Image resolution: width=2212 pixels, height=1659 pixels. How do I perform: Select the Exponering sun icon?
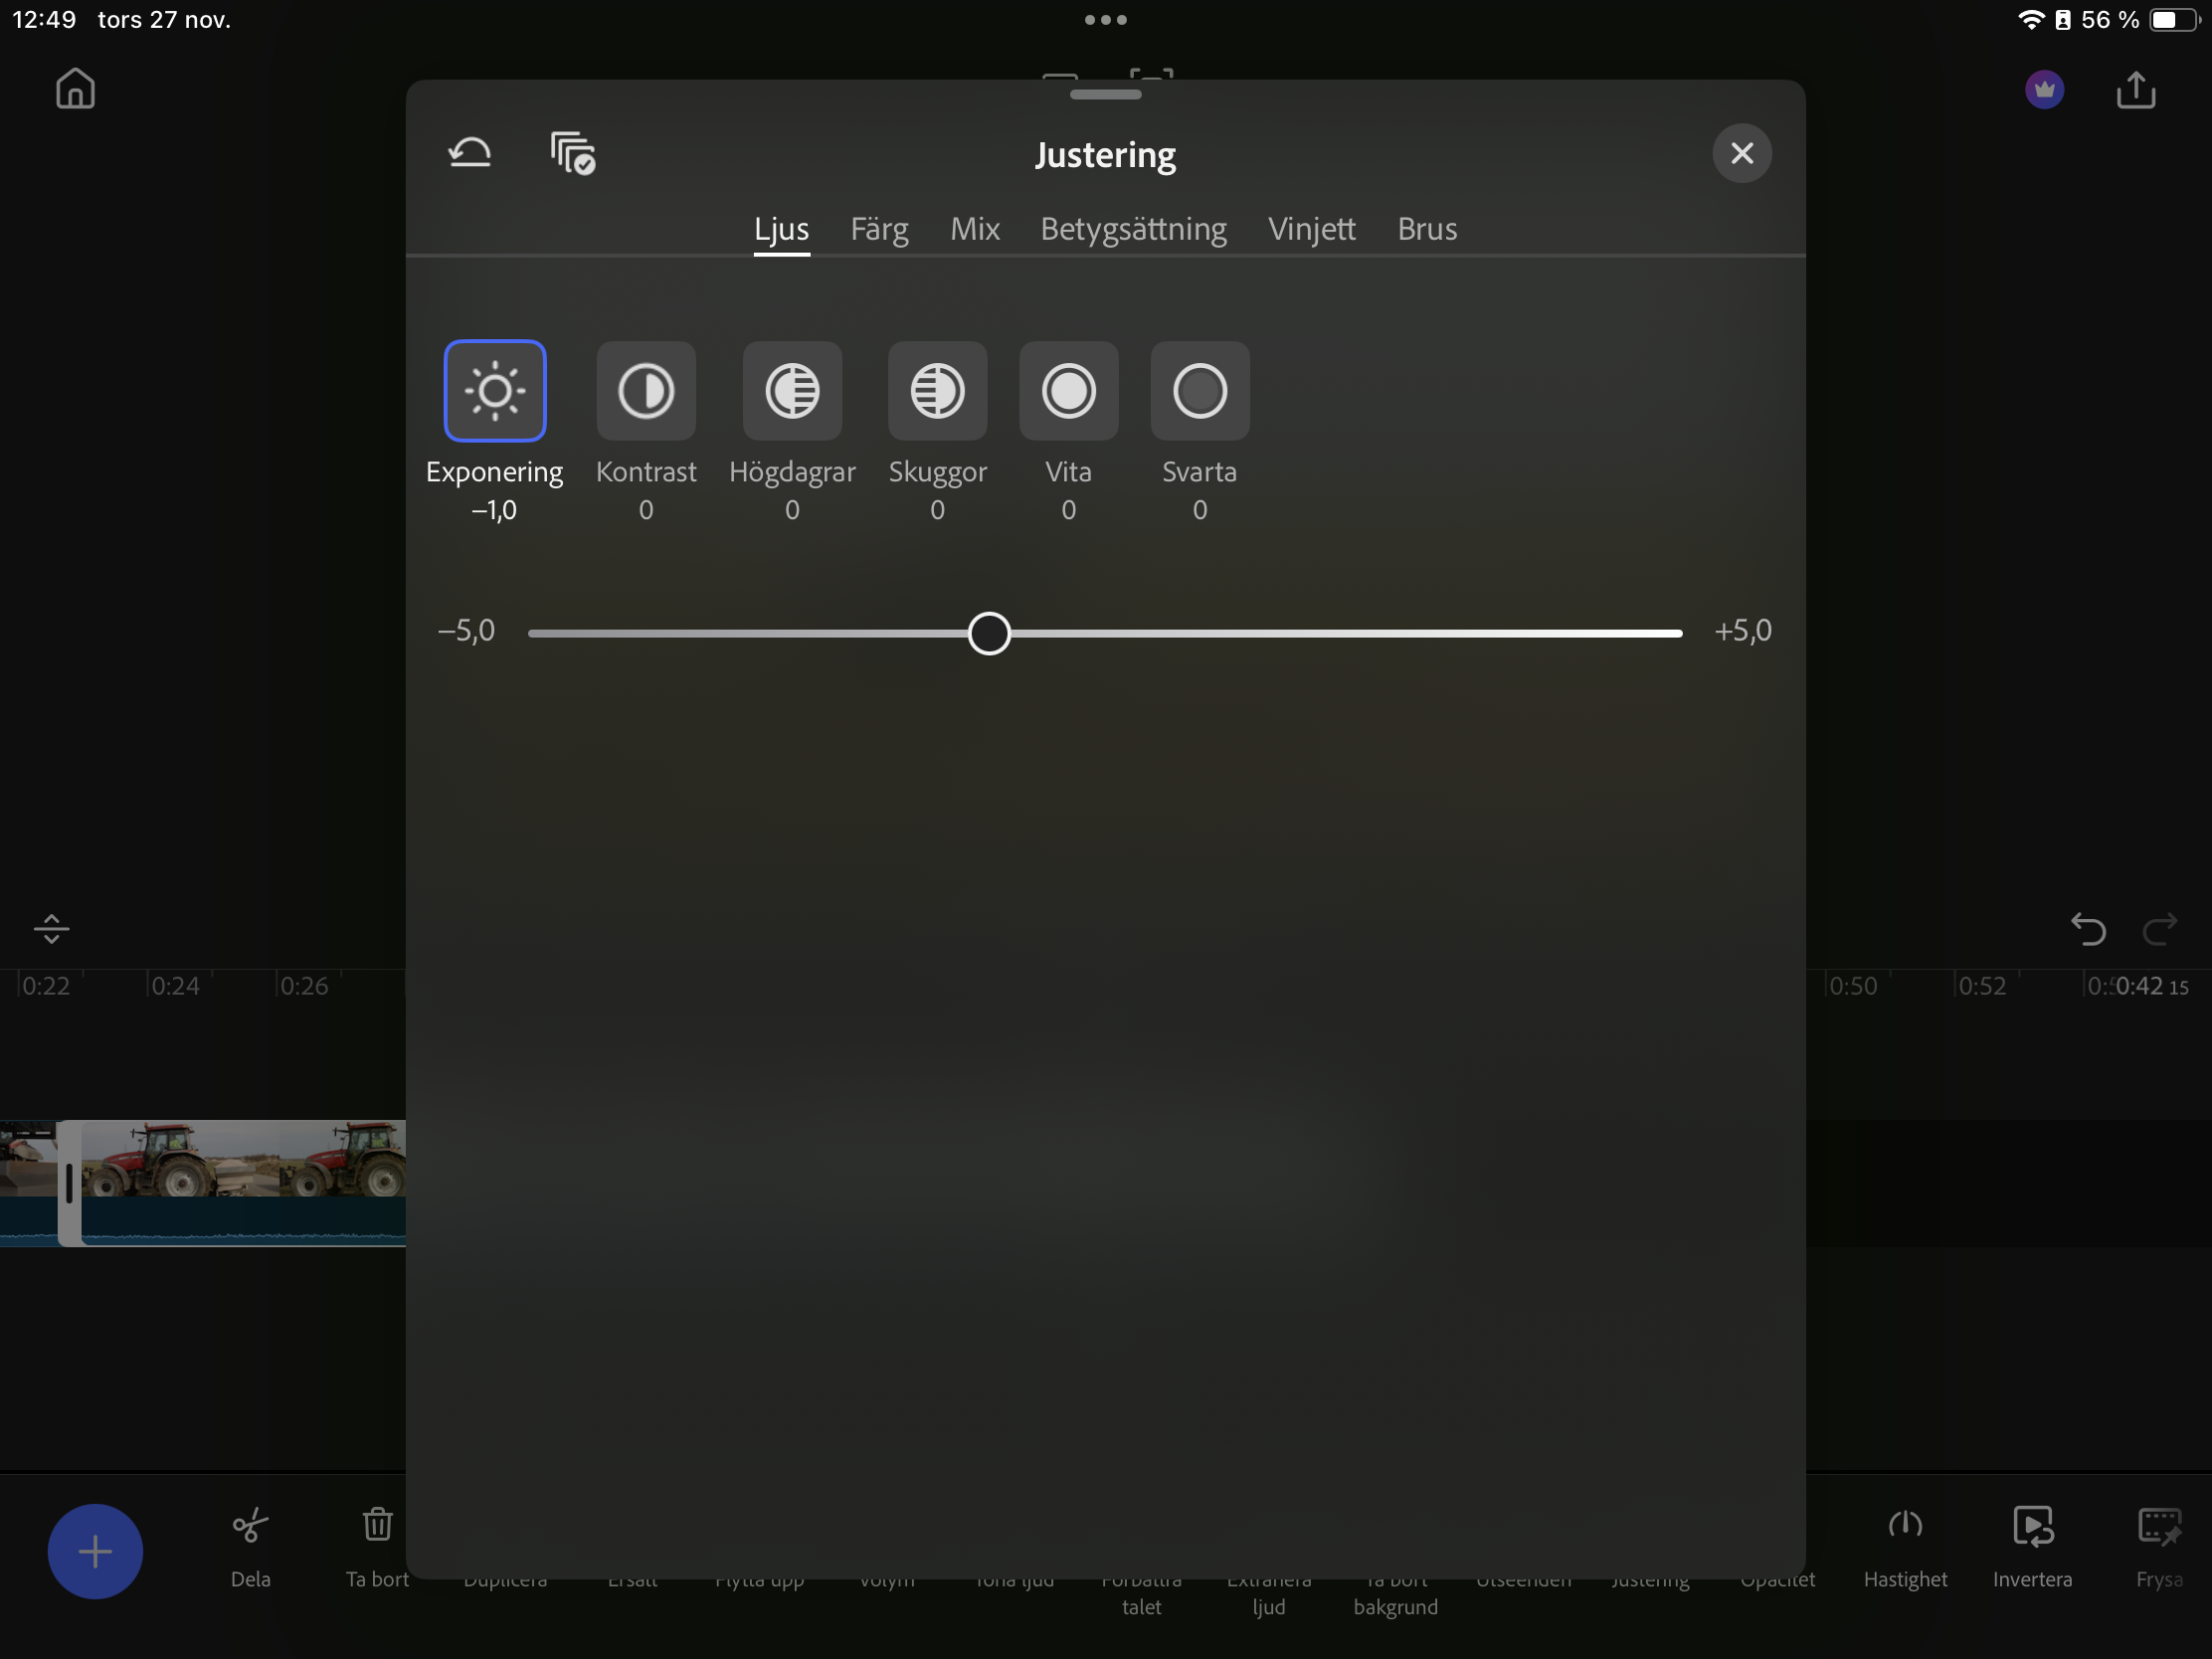click(x=494, y=391)
